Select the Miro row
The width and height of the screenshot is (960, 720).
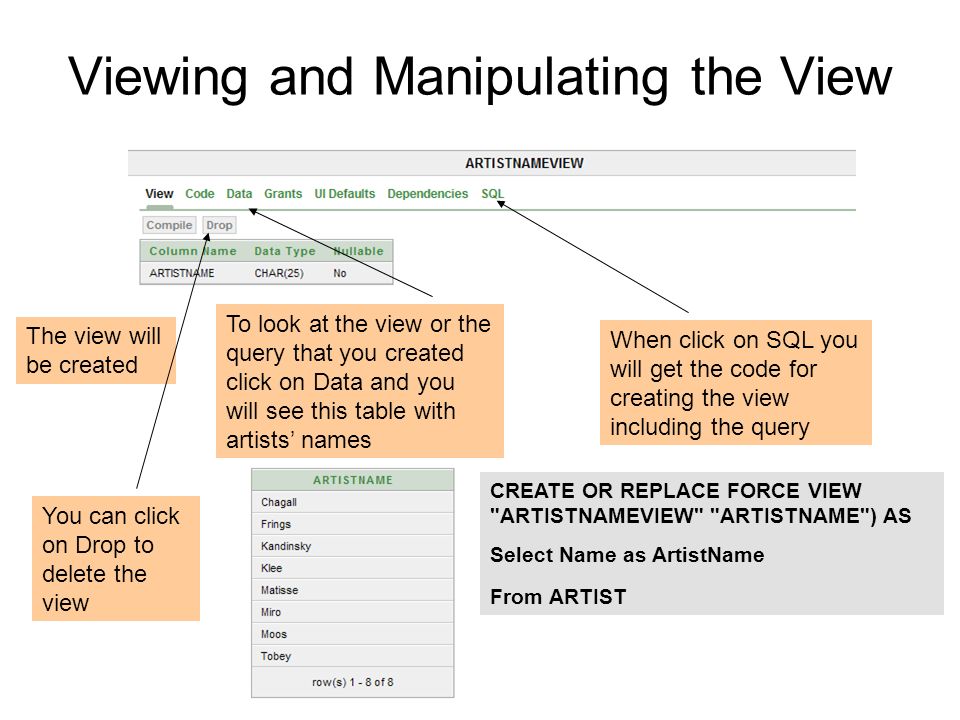point(353,612)
